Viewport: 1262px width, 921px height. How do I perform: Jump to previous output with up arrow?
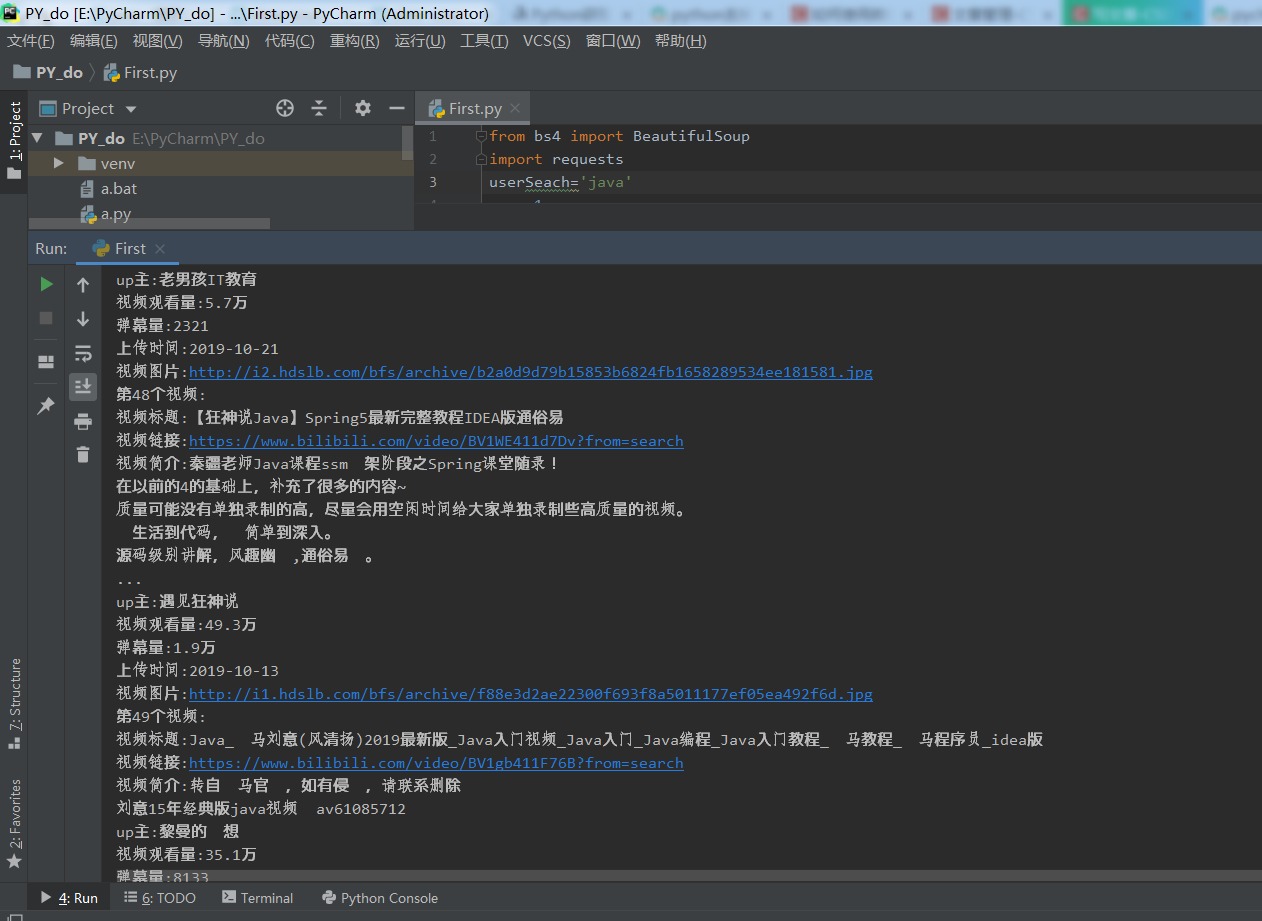(83, 284)
